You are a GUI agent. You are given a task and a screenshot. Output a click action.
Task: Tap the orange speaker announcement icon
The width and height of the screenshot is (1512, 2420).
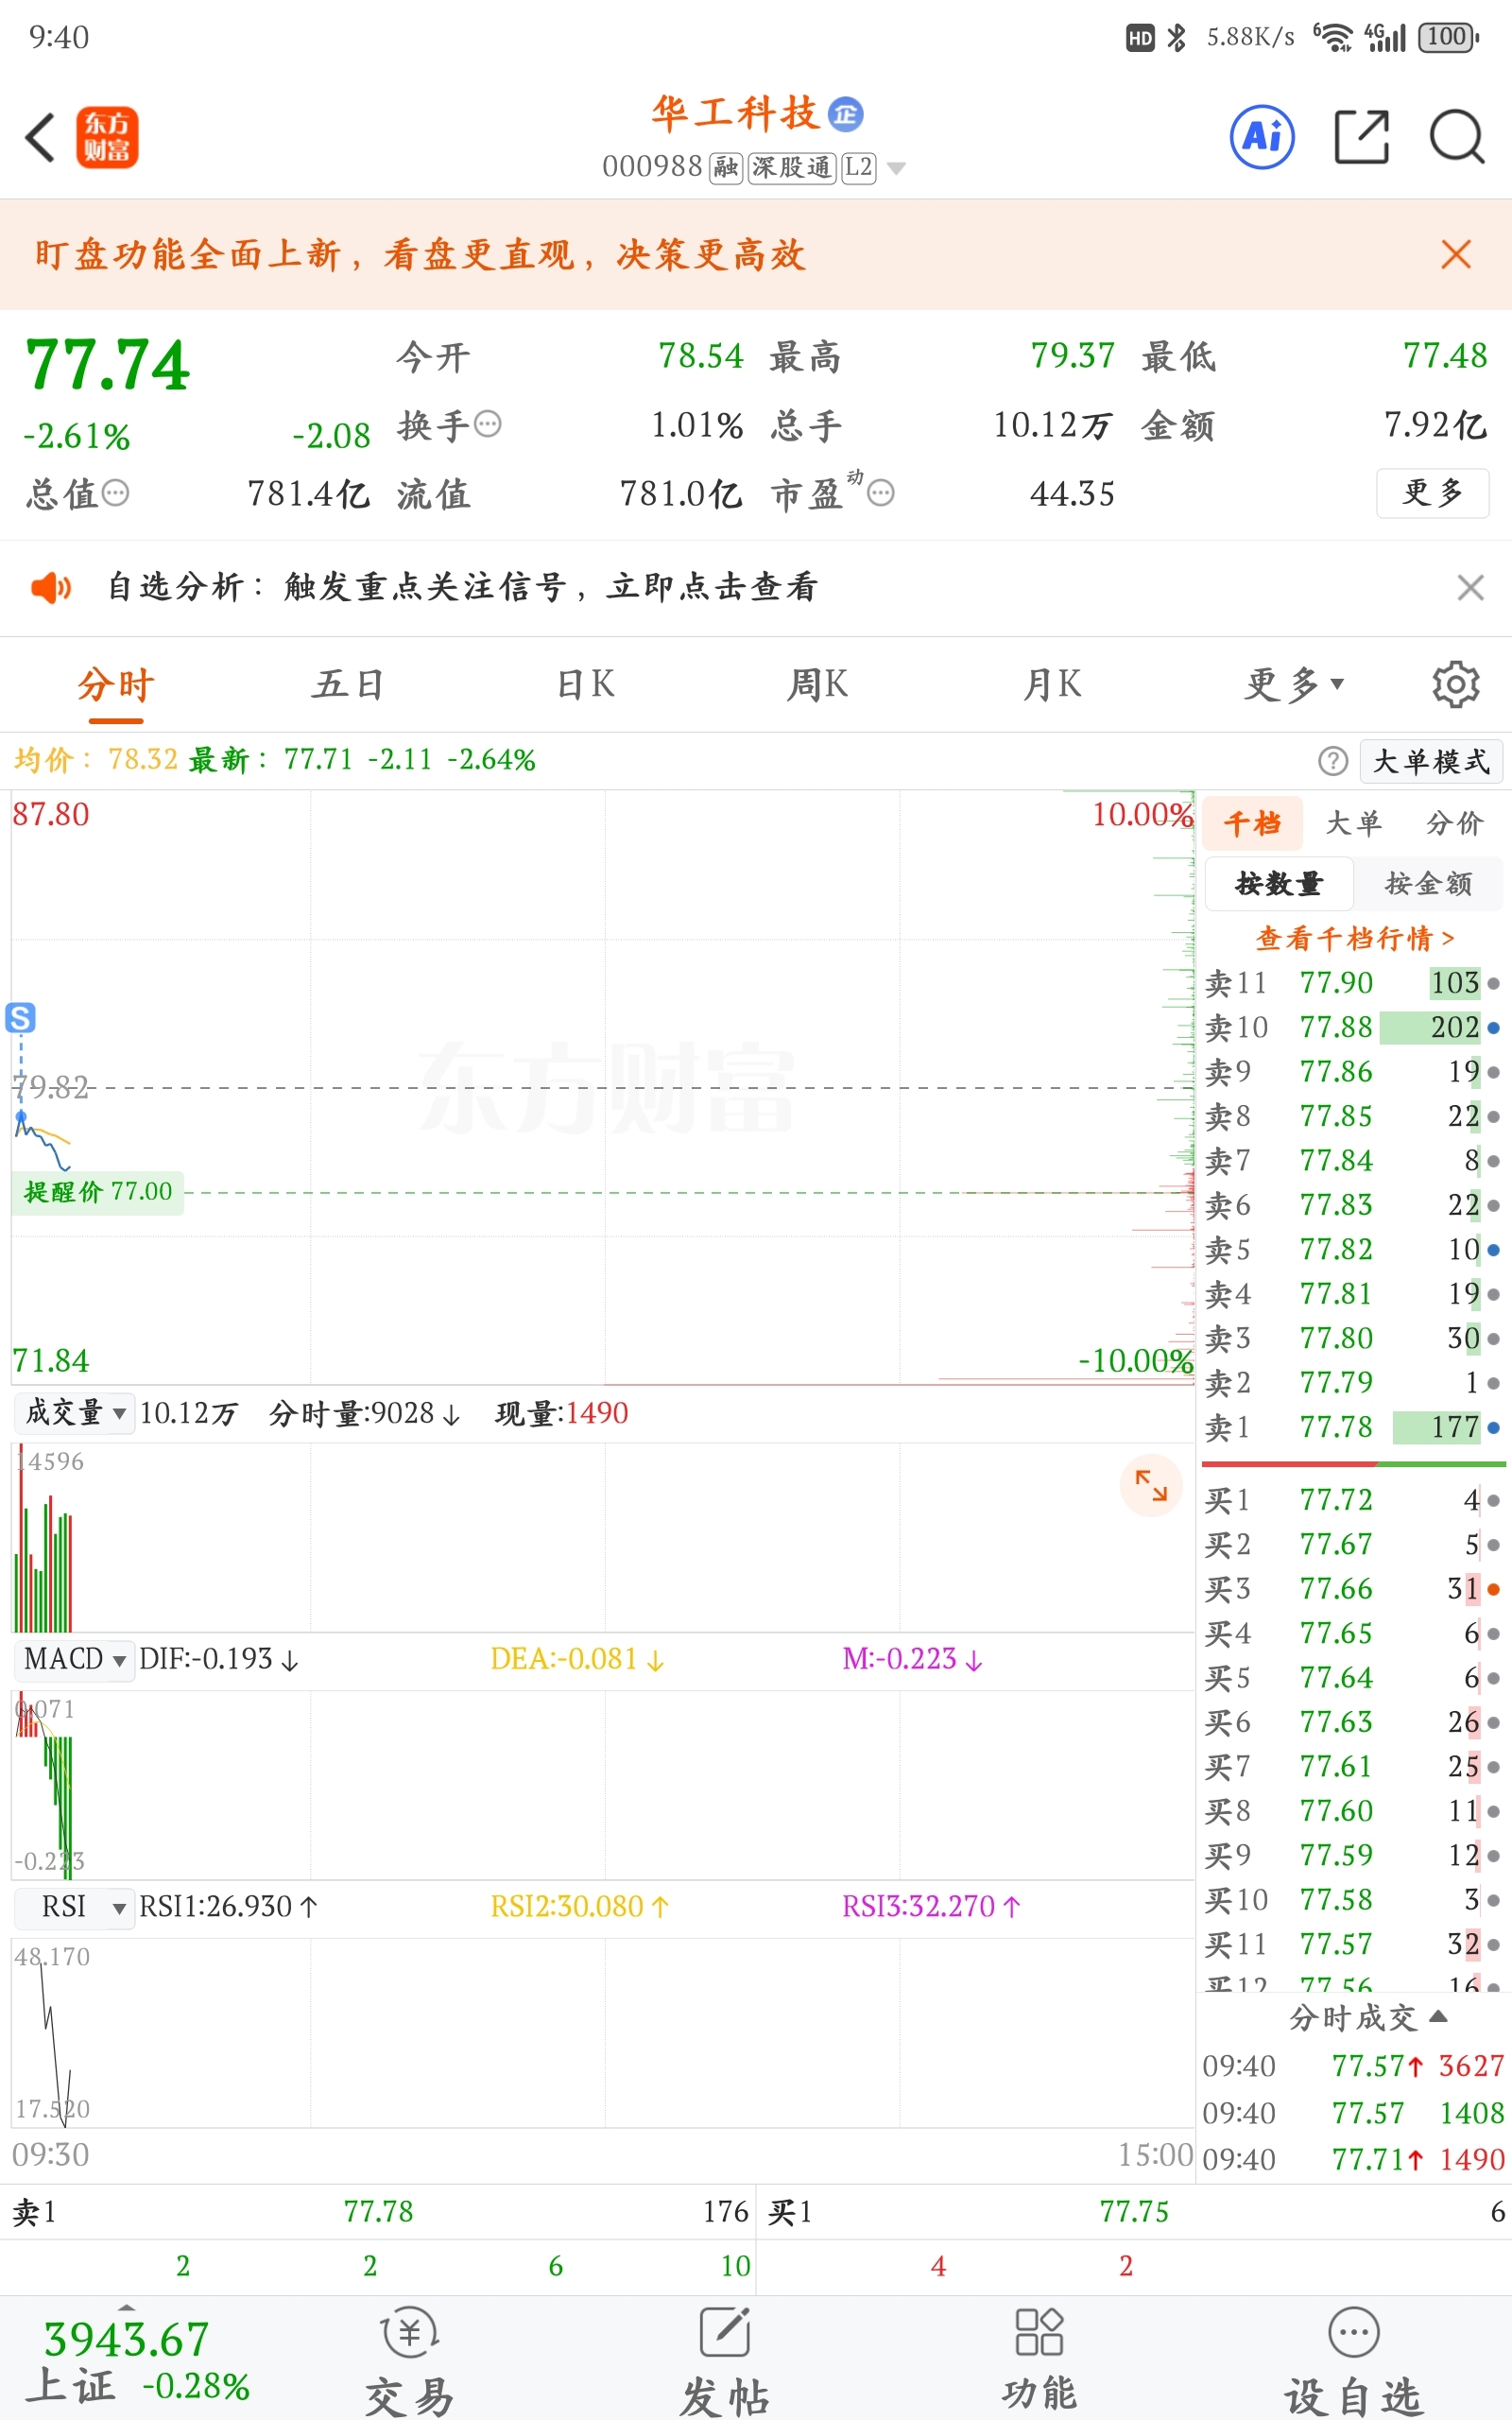(50, 587)
